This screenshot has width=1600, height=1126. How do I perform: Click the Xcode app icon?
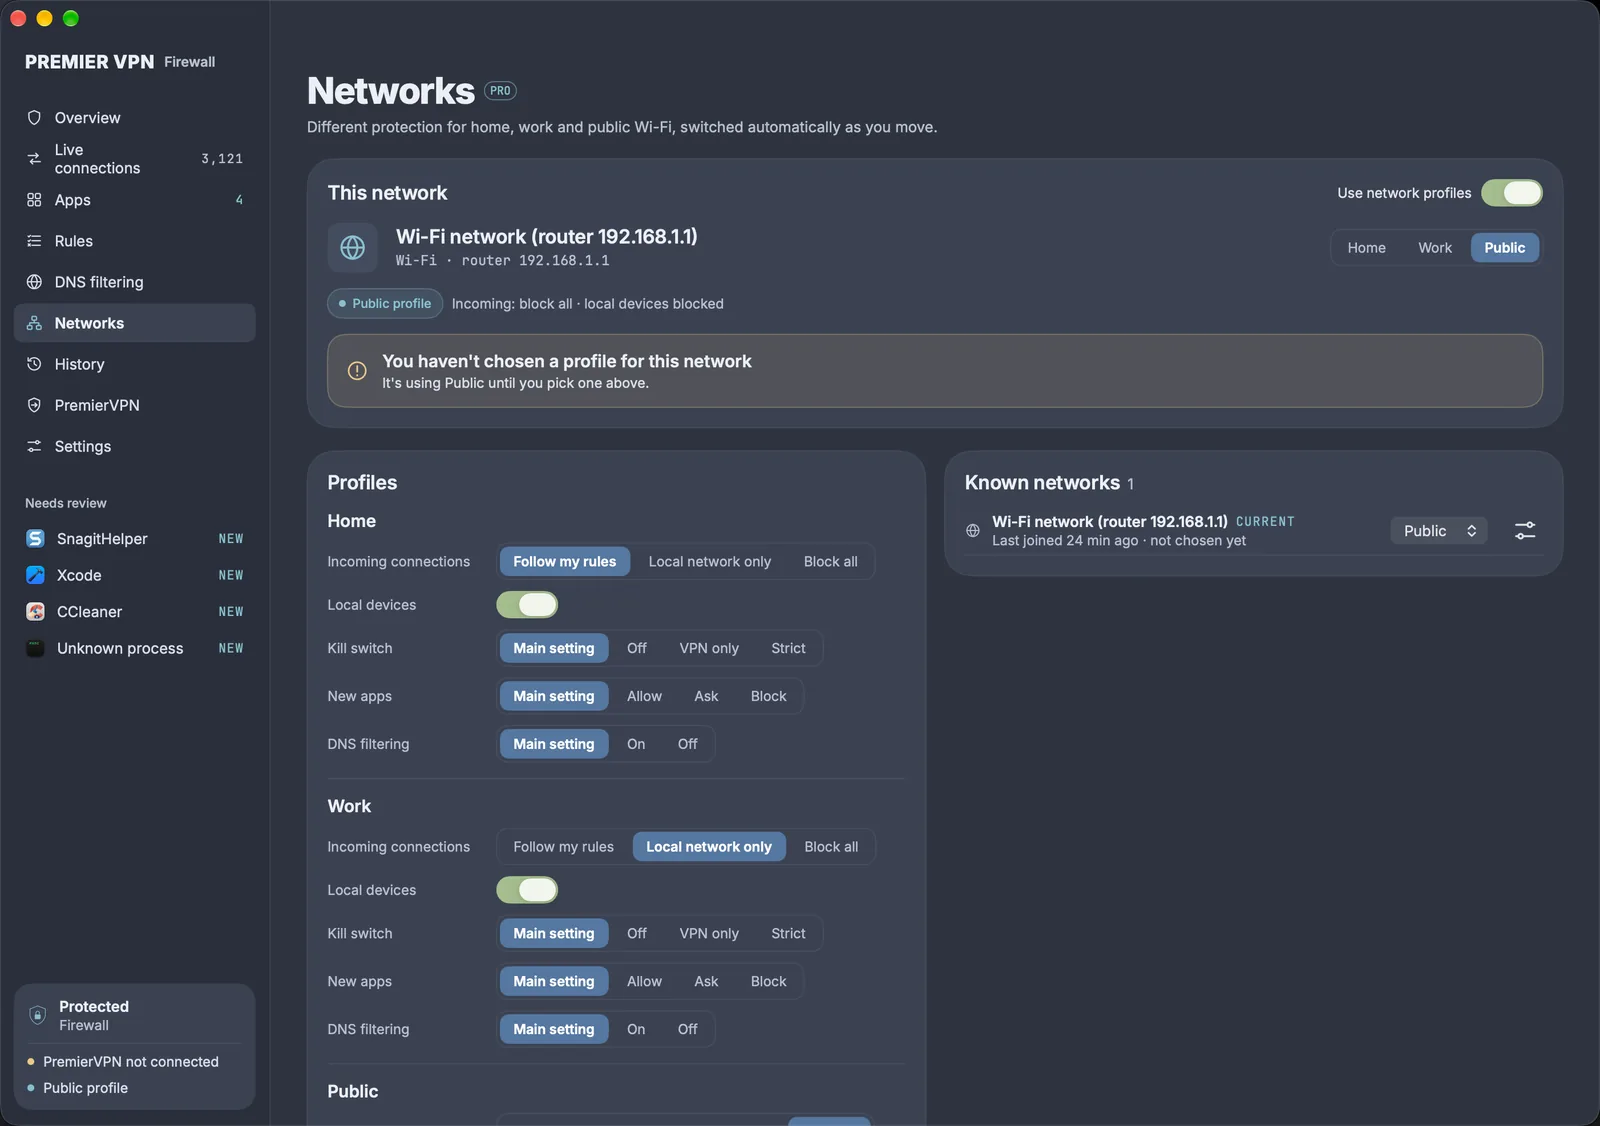click(x=35, y=575)
